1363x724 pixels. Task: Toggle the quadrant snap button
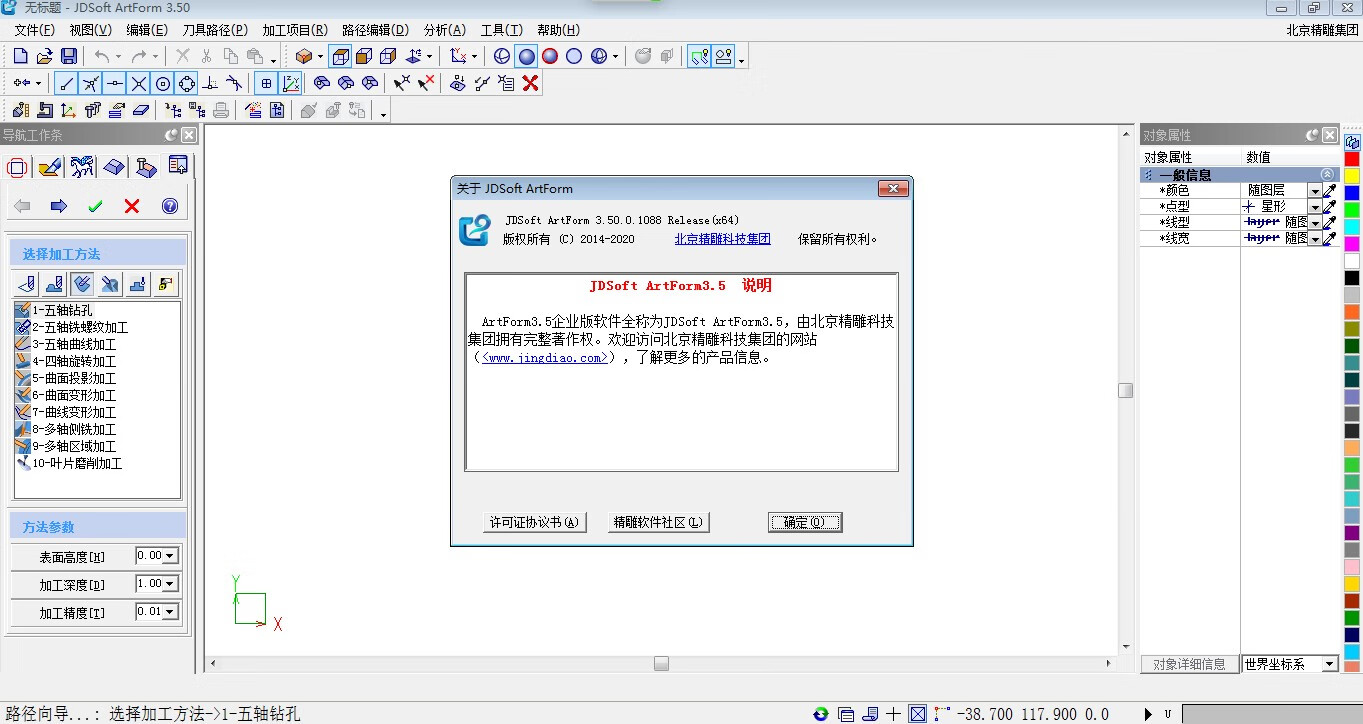[187, 84]
